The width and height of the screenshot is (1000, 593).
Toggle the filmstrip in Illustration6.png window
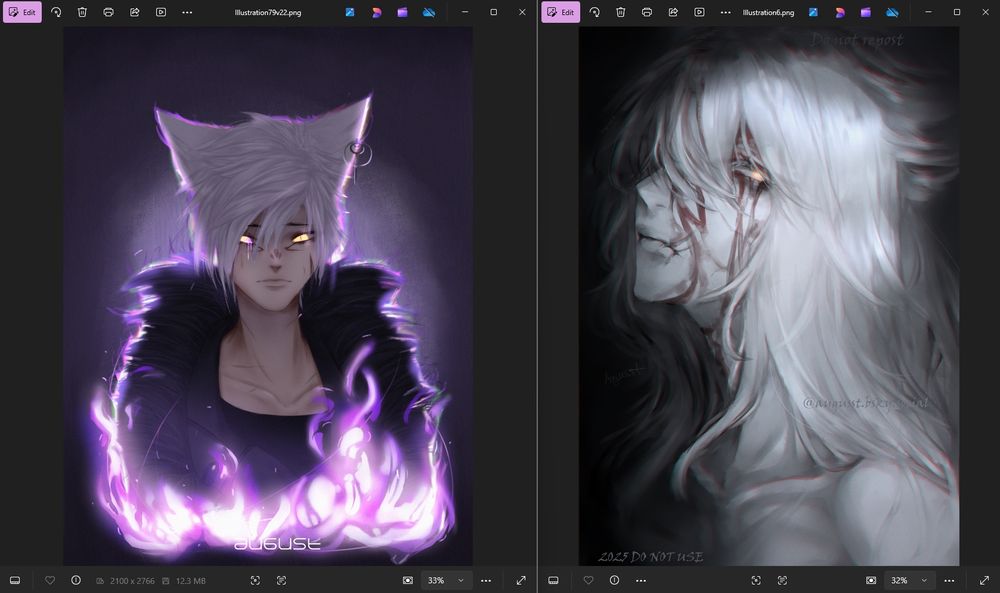pyautogui.click(x=553, y=580)
